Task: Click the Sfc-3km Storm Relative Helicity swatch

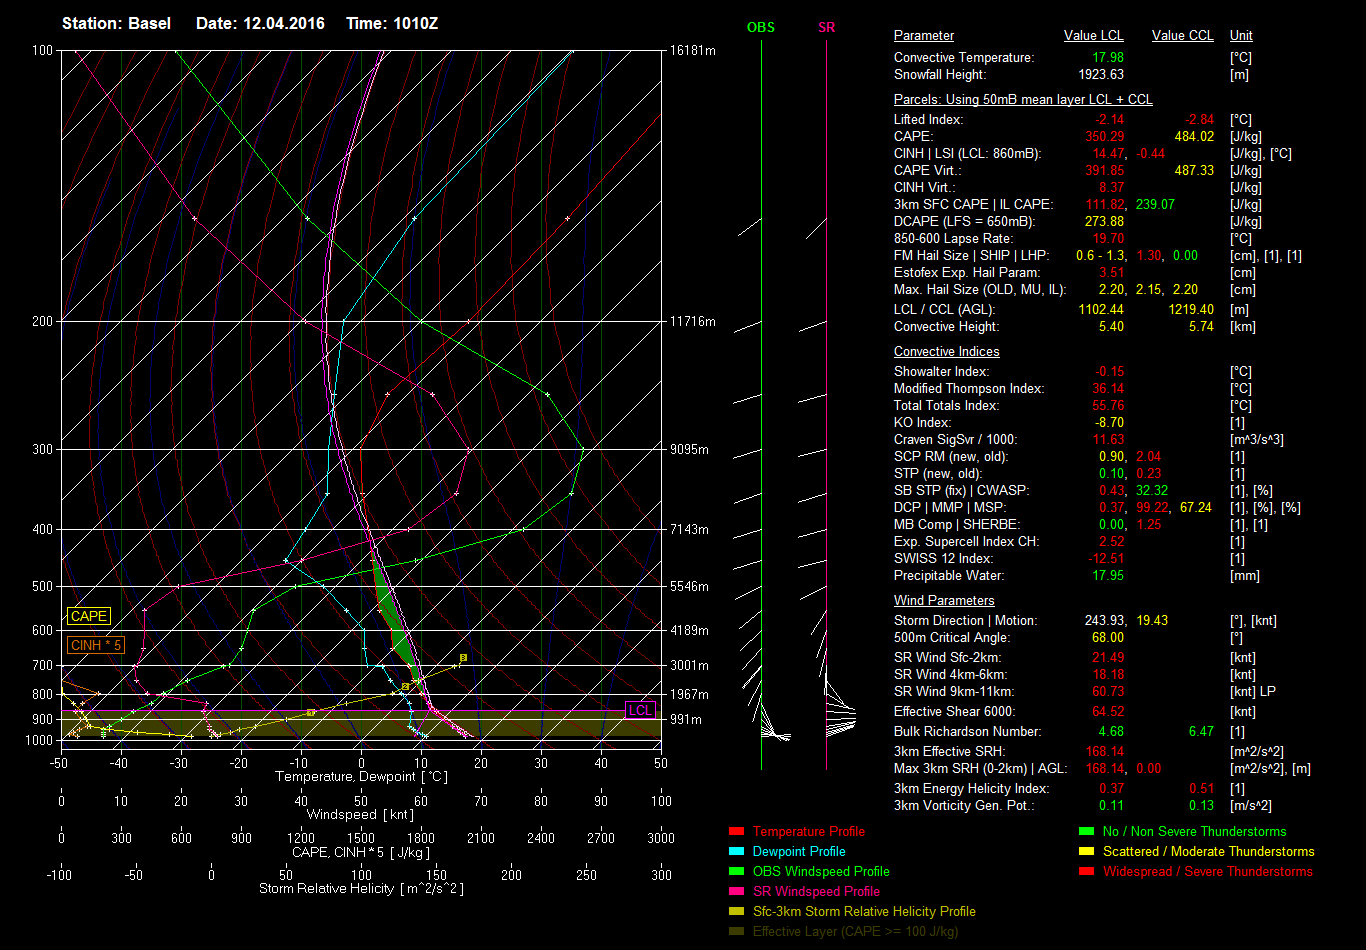Action: tap(736, 912)
